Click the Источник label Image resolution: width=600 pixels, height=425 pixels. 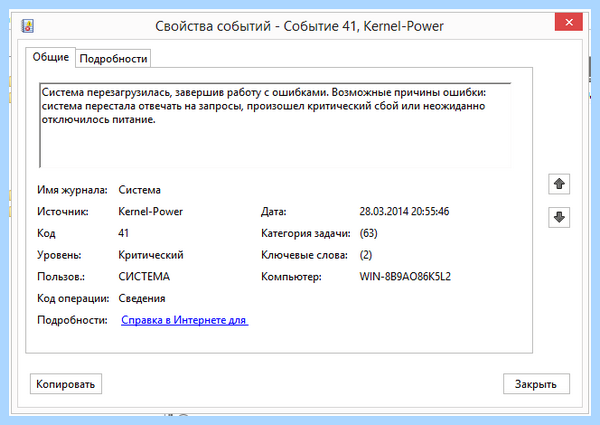[62, 211]
